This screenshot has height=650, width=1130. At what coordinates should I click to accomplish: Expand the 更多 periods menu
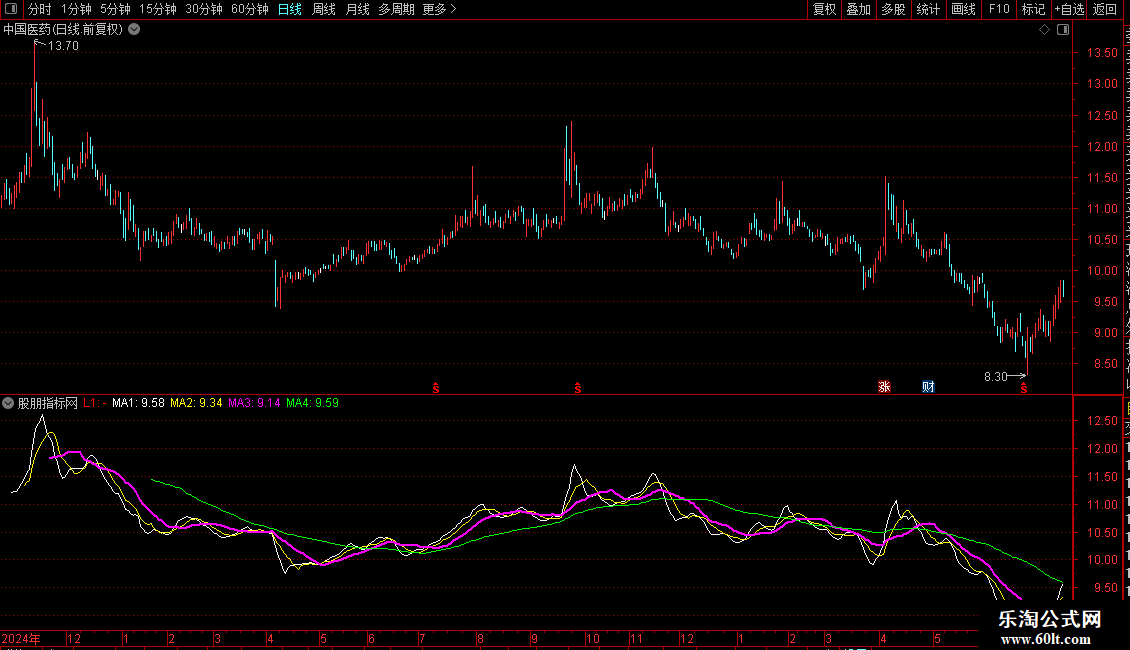point(439,9)
